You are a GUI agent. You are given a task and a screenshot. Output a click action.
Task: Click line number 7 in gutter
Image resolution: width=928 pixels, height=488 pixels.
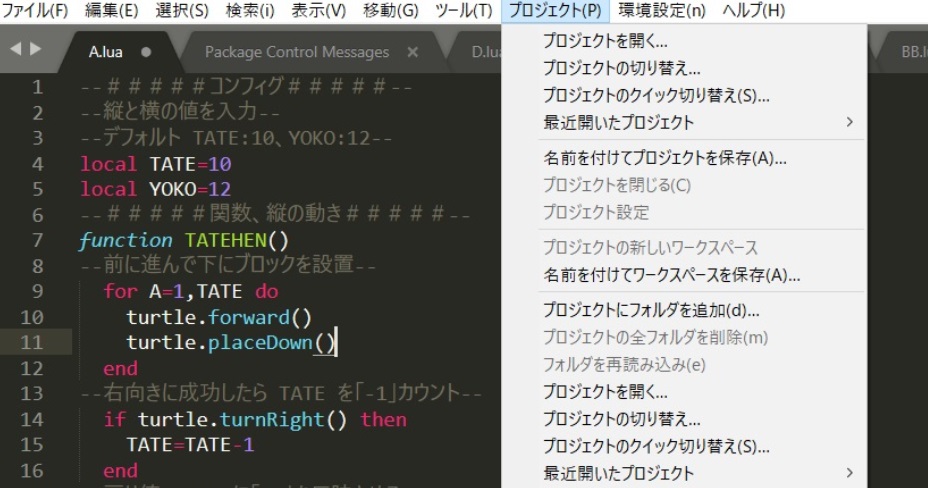(37, 240)
